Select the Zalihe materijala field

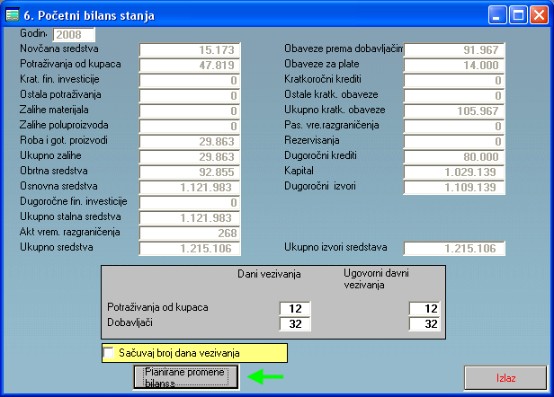(190, 111)
